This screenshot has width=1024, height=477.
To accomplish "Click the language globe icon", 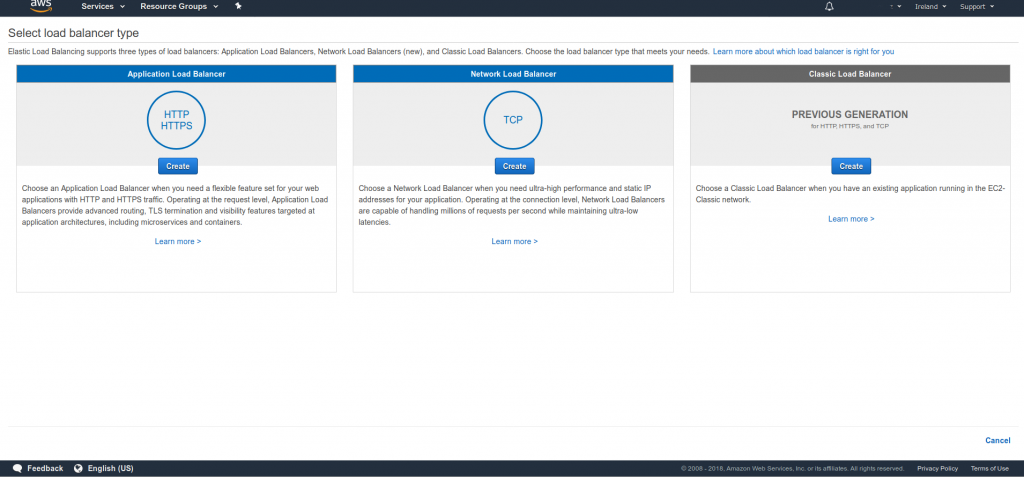I will [x=77, y=468].
